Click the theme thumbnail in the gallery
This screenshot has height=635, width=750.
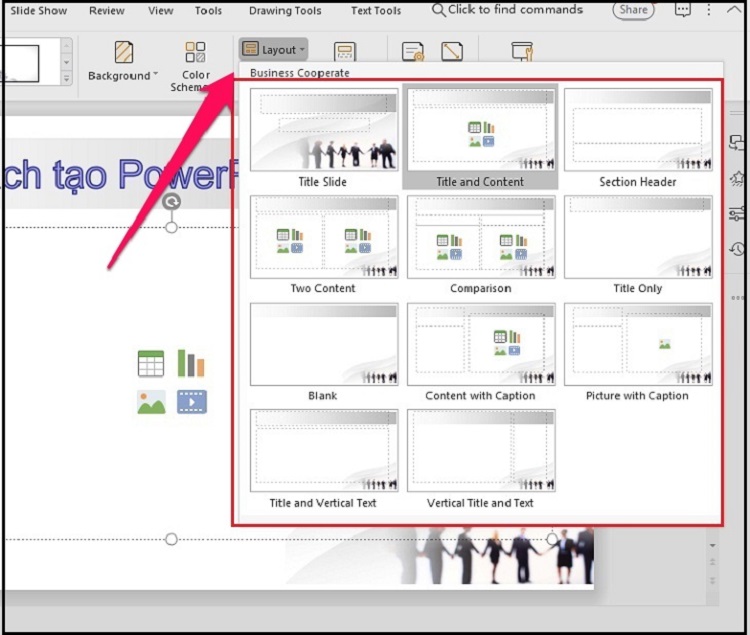19,63
